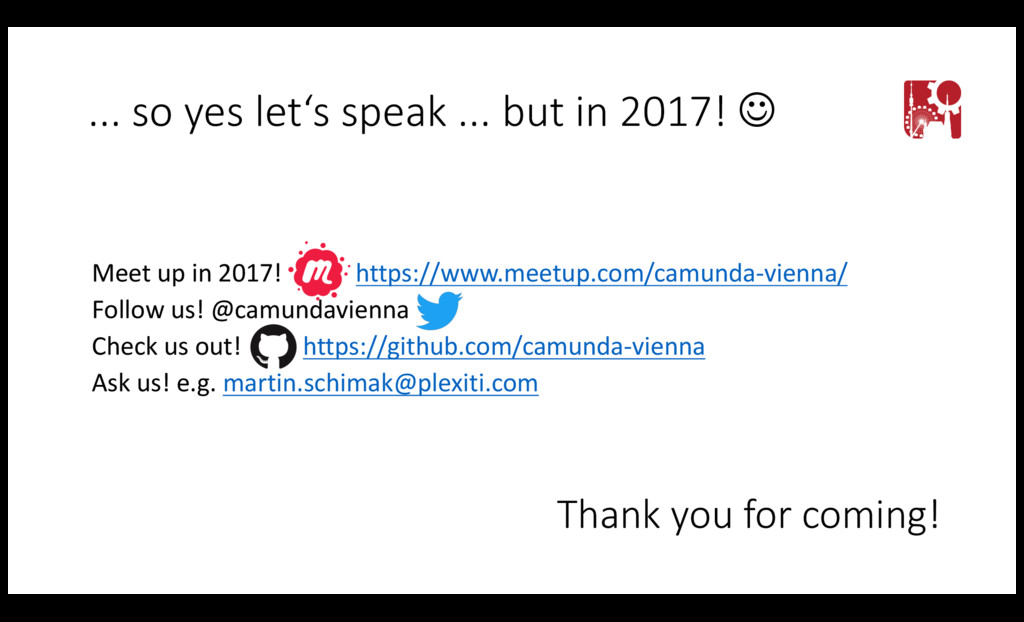
Task: Select the "Ask us! e.g." text
Action: coord(153,384)
